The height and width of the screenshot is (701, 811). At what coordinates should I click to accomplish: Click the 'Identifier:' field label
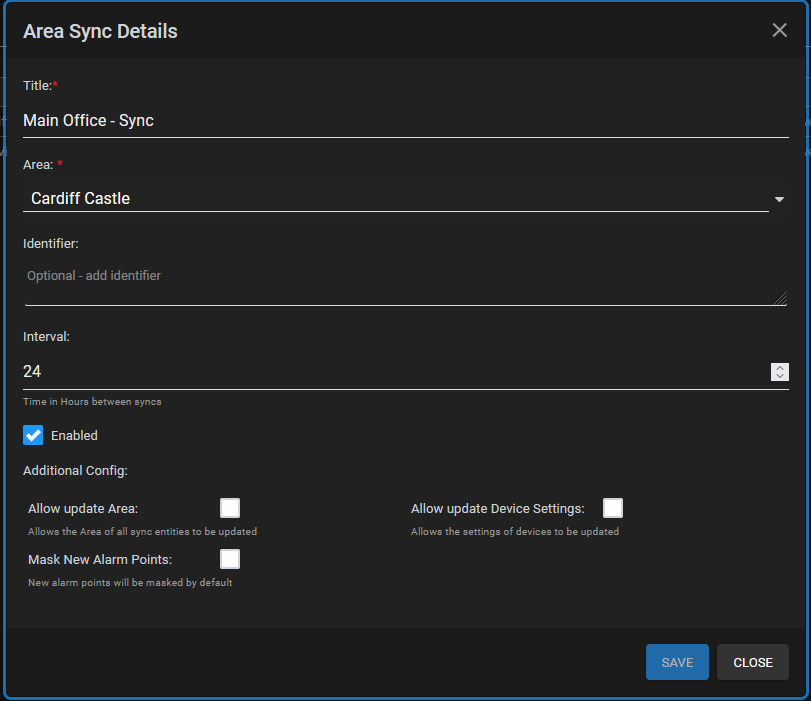[51, 244]
